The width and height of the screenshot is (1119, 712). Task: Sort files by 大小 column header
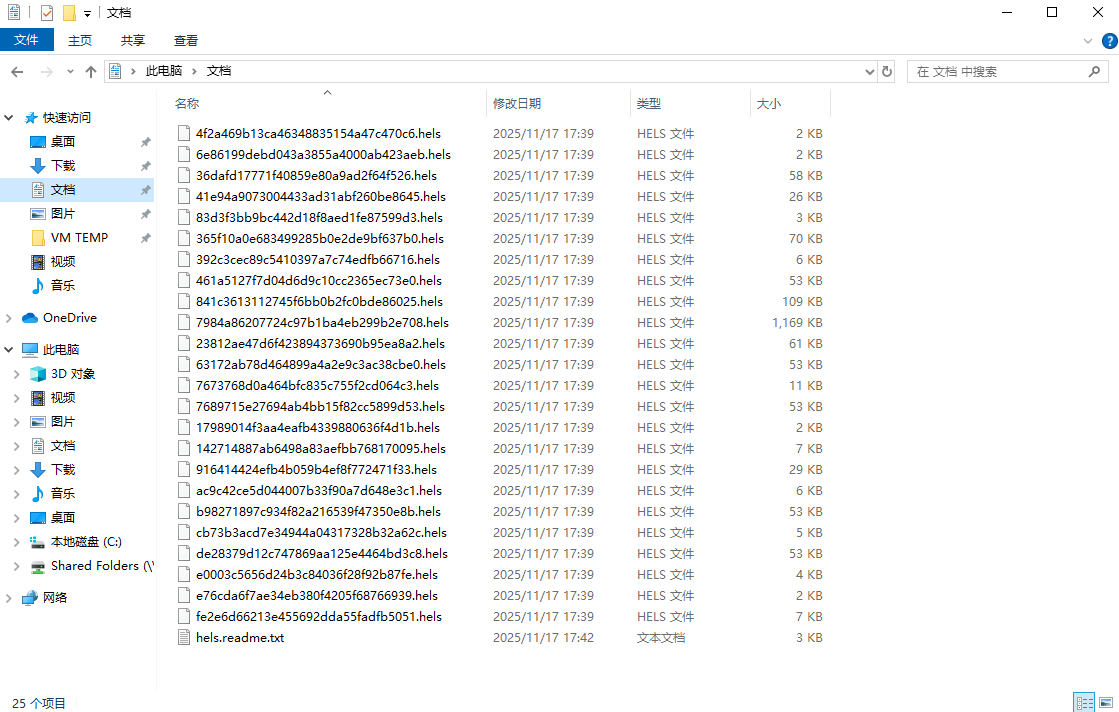(x=768, y=104)
